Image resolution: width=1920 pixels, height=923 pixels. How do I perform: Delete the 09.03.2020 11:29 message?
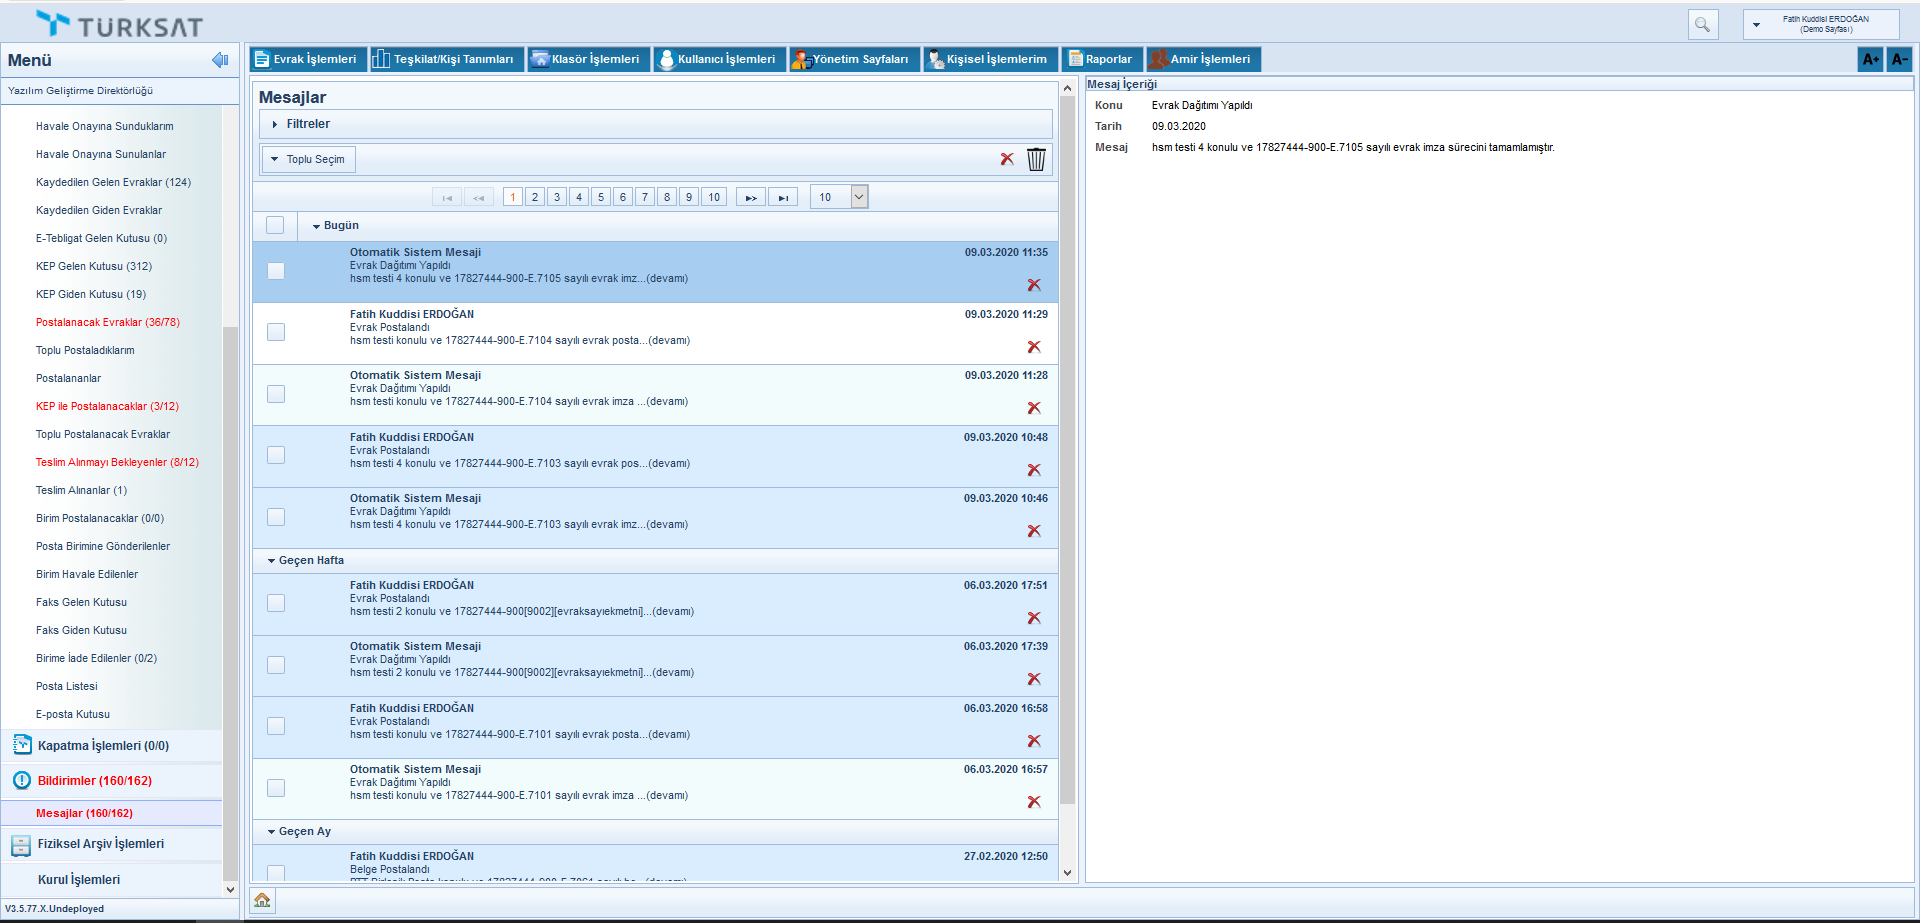tap(1034, 347)
